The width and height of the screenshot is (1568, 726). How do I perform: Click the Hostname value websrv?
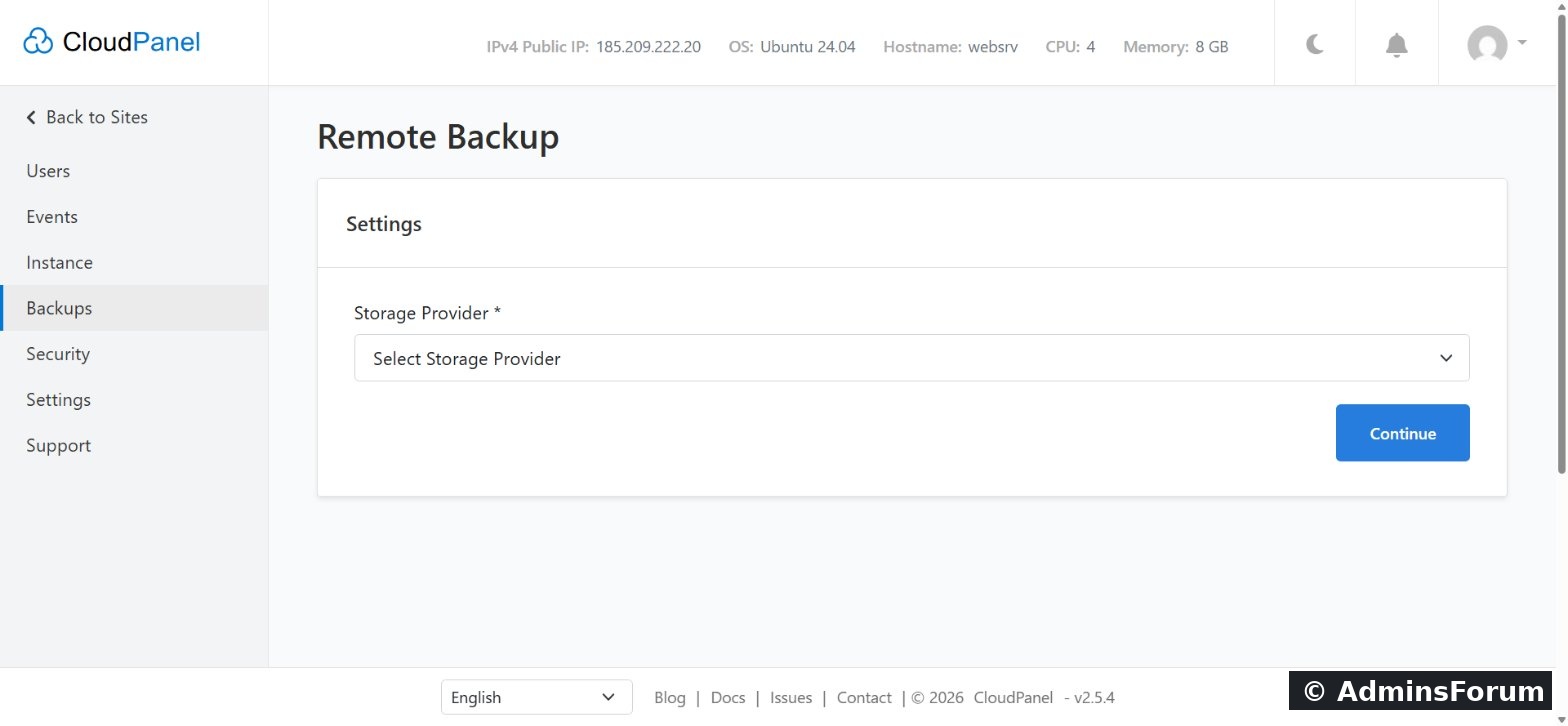993,47
